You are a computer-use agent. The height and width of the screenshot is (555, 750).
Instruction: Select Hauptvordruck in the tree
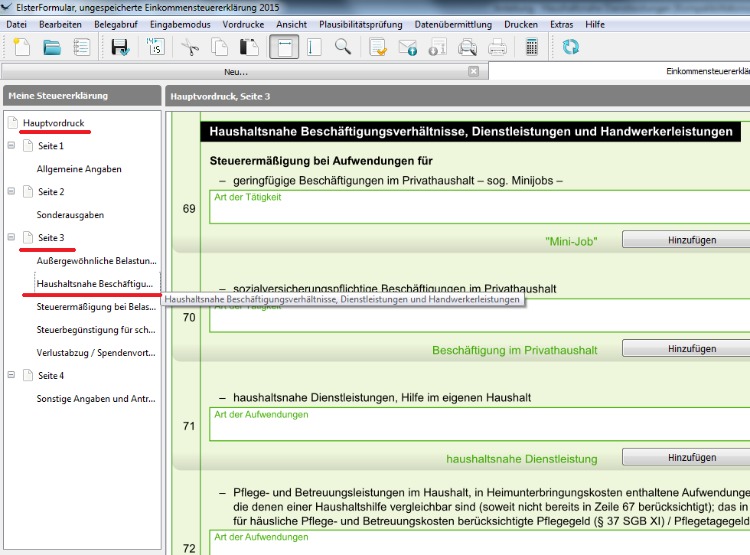click(53, 123)
